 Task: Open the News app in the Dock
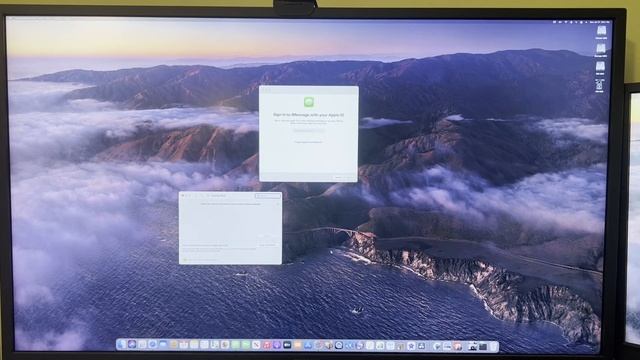click(256, 345)
